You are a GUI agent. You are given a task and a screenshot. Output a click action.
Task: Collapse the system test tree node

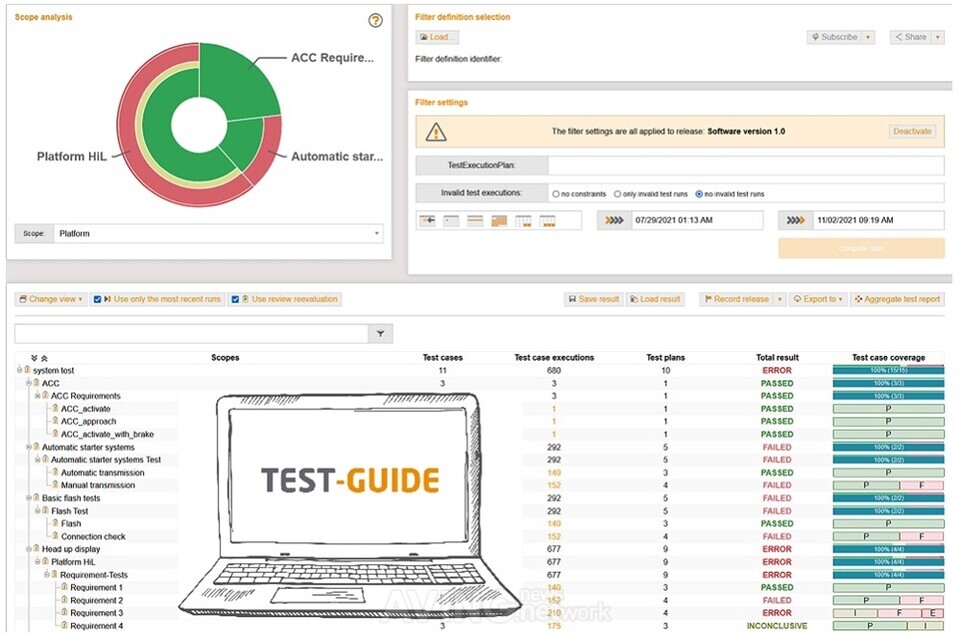coord(20,370)
